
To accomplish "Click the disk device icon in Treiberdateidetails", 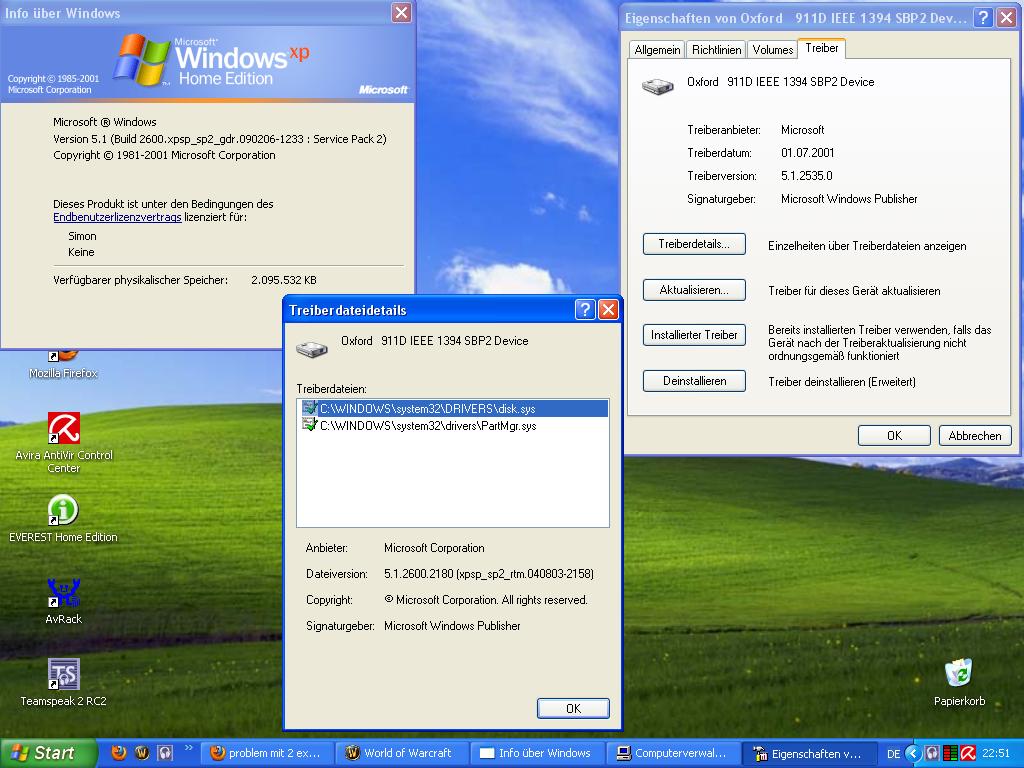I will tap(312, 349).
